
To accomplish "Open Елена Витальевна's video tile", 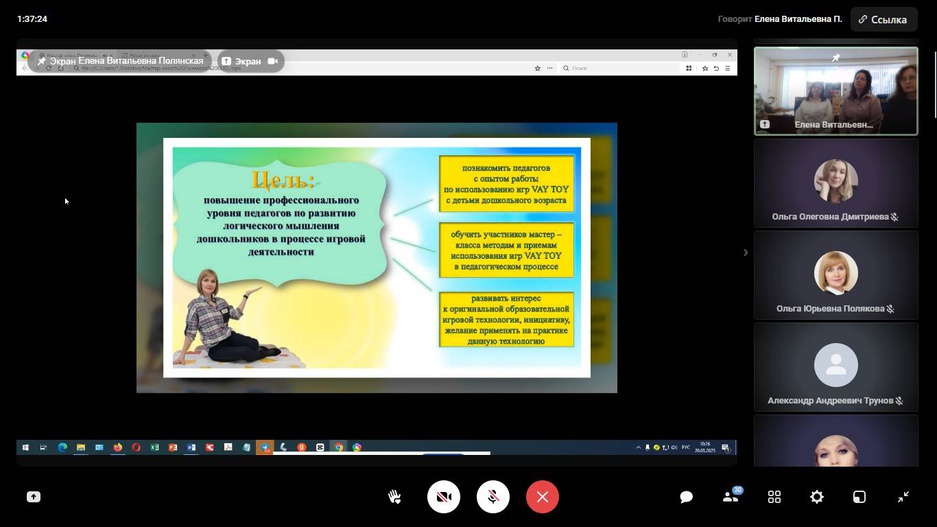I will point(836,91).
